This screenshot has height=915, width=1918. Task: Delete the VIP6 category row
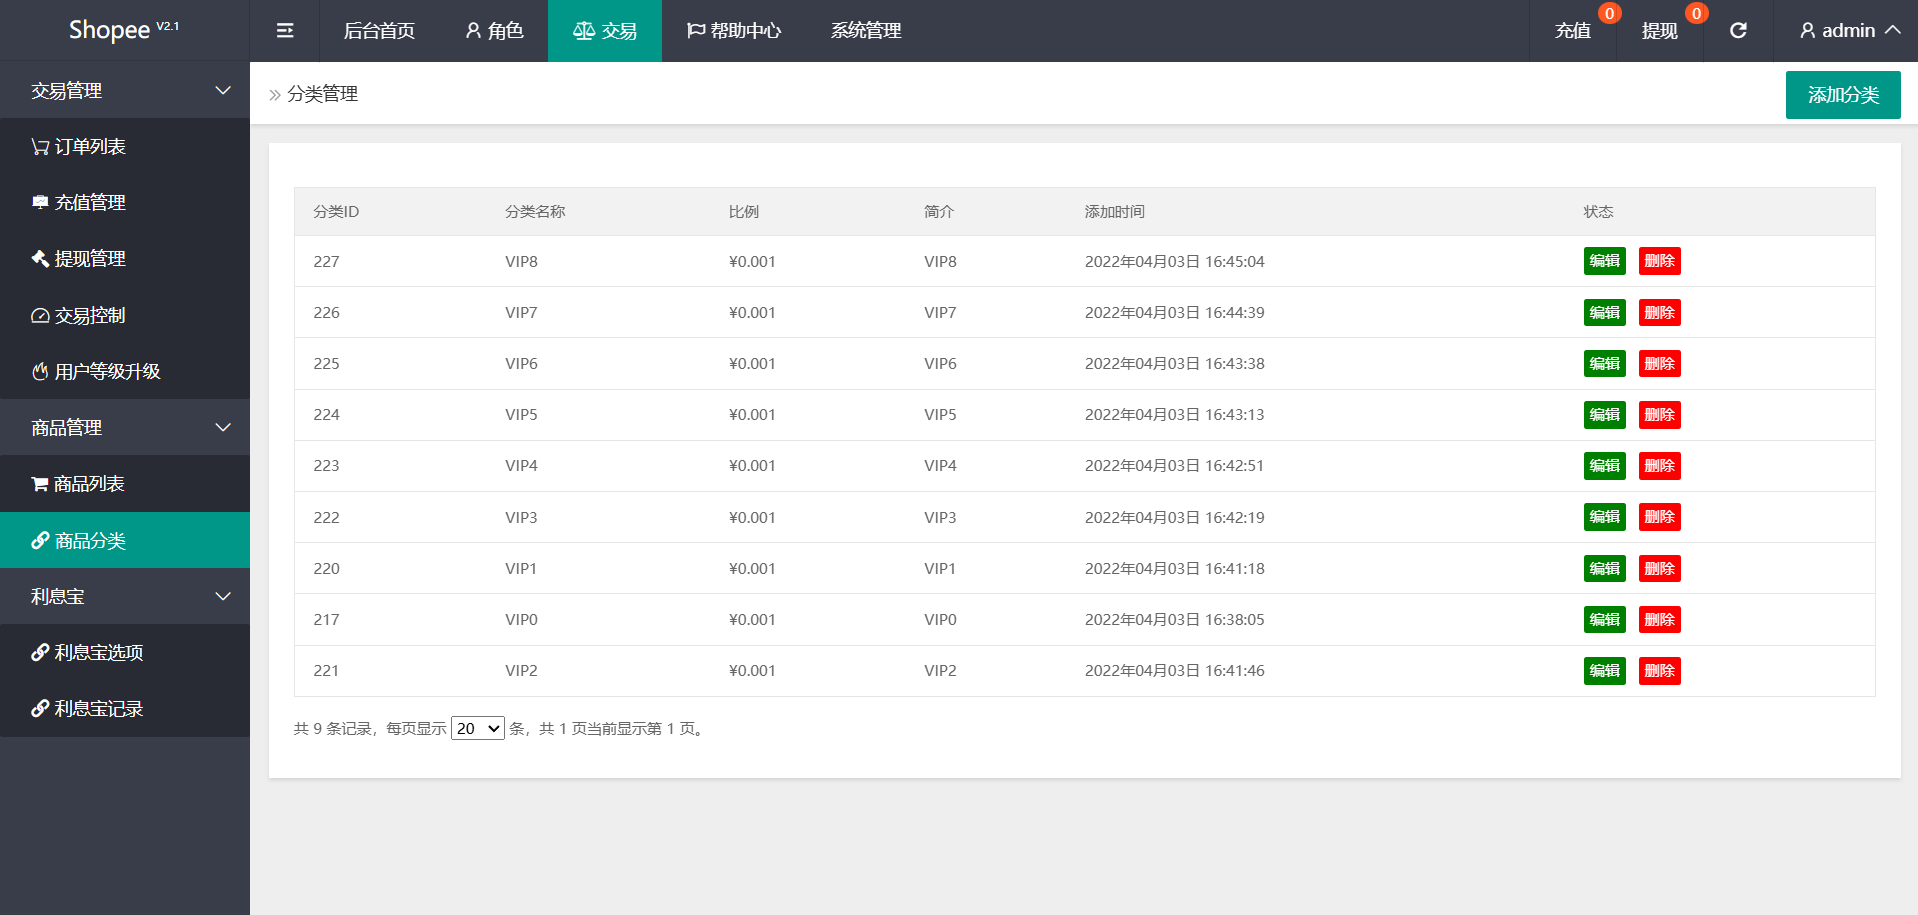pyautogui.click(x=1660, y=363)
